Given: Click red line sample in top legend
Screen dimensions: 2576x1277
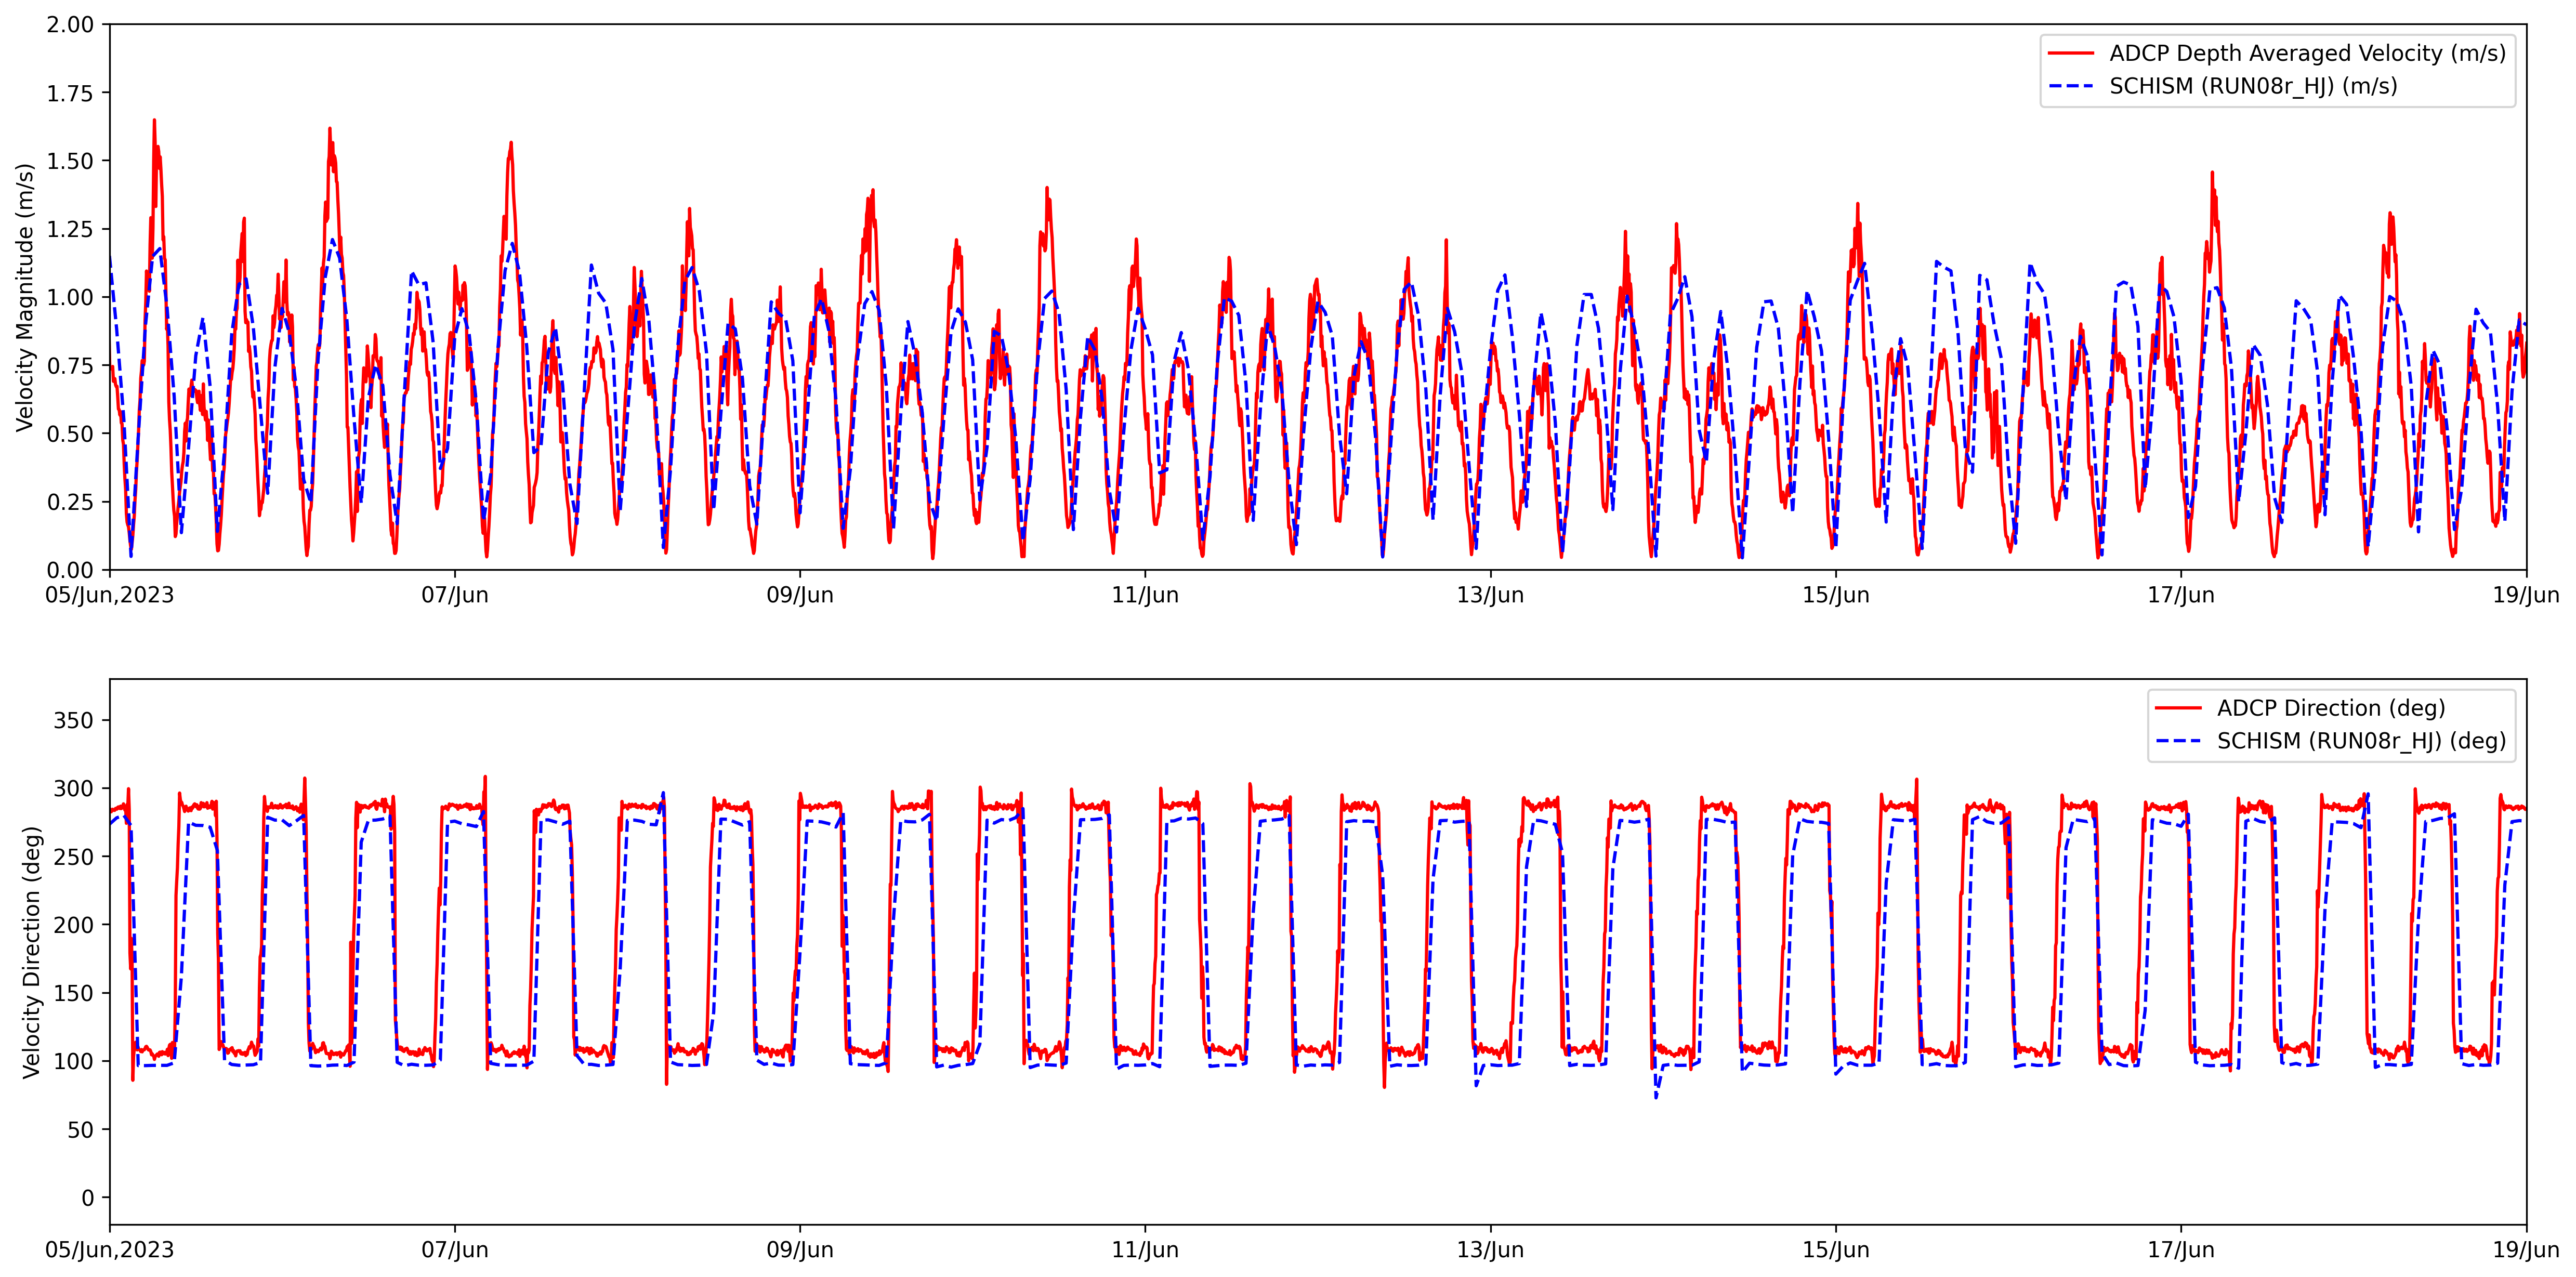Looking at the screenshot, I should [x=2070, y=53].
